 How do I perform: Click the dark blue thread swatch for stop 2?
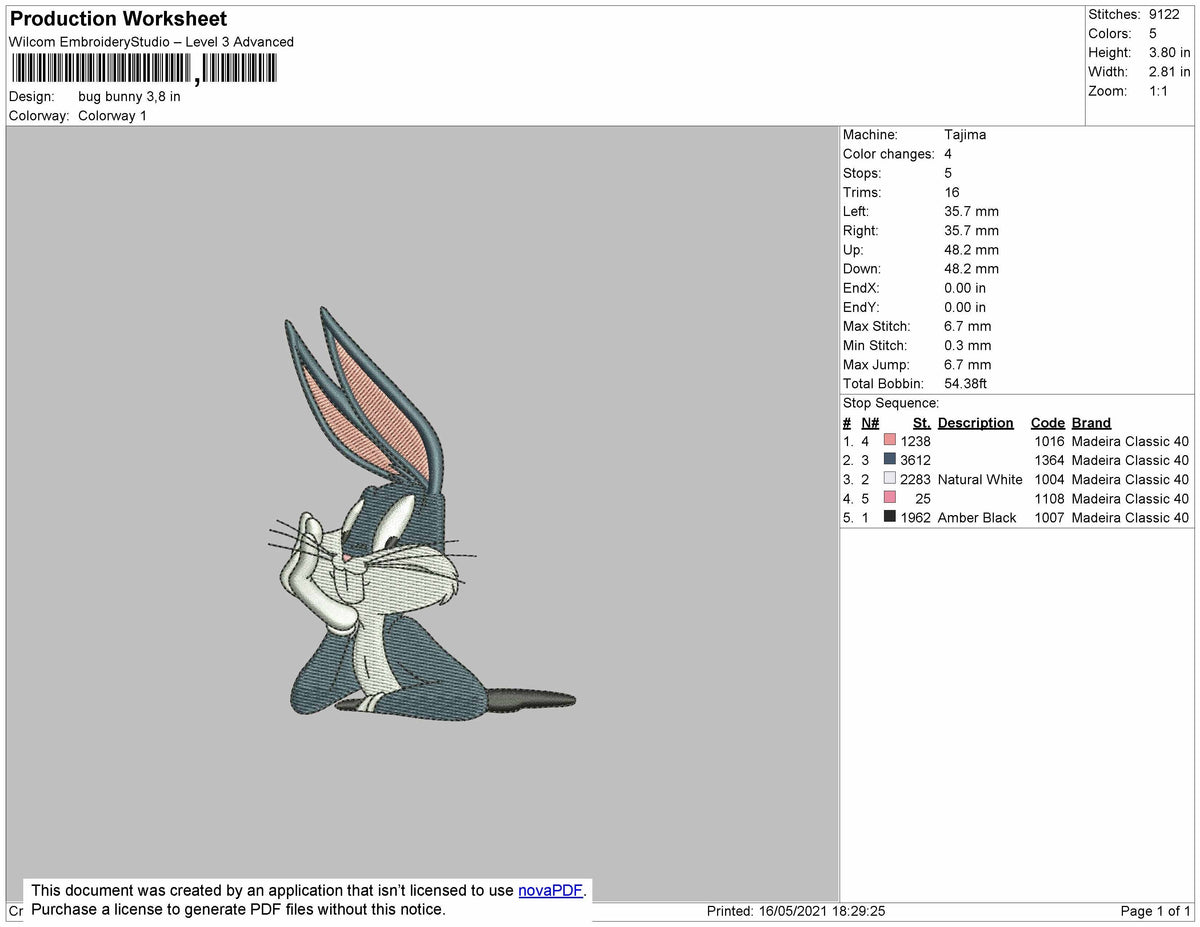[888, 460]
